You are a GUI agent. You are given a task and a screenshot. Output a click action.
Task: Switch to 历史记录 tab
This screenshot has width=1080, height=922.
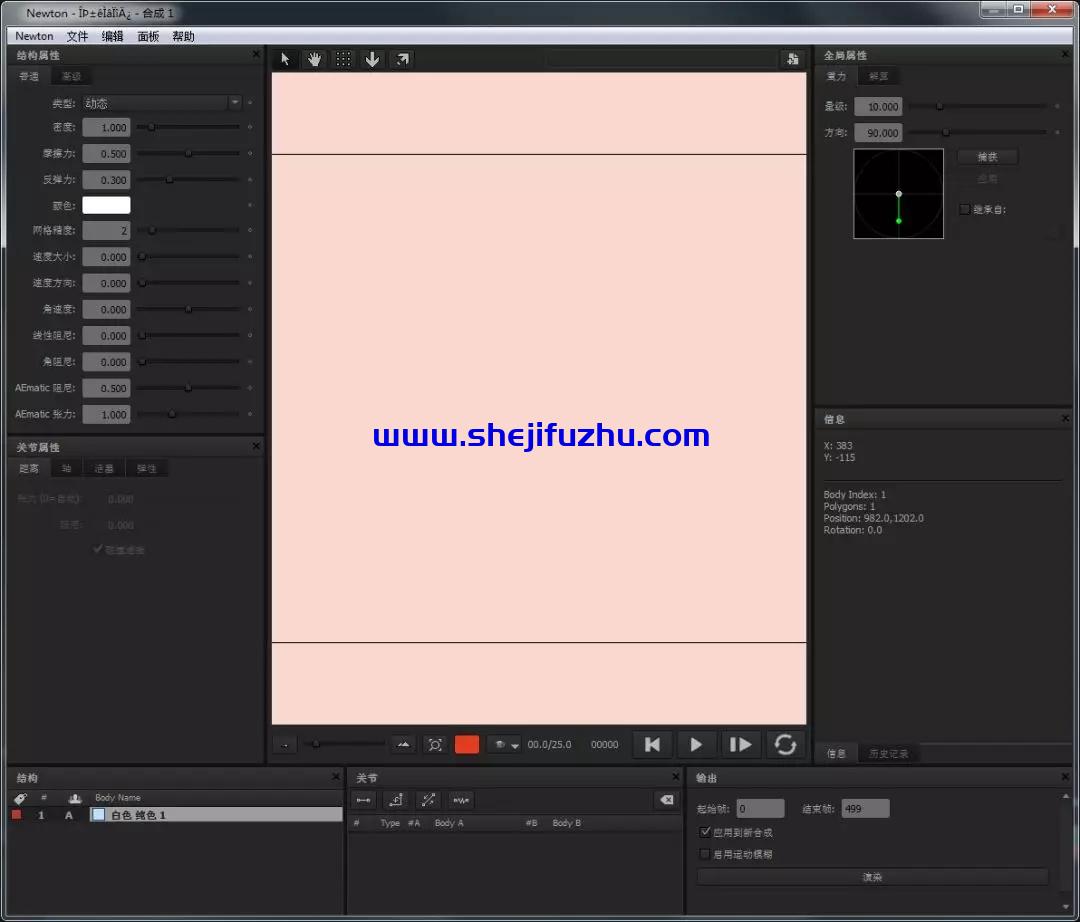[889, 753]
